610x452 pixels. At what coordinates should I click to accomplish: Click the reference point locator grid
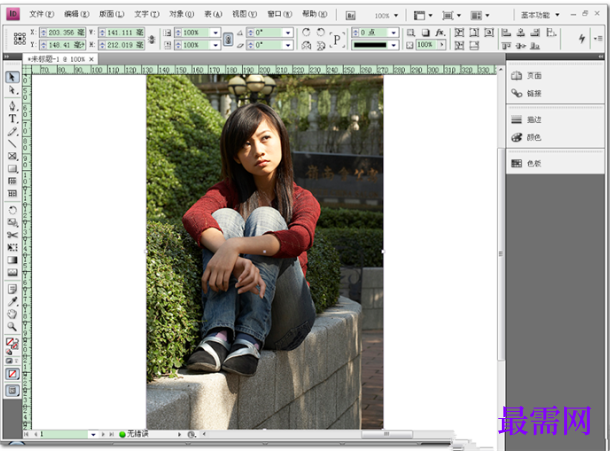(19, 39)
